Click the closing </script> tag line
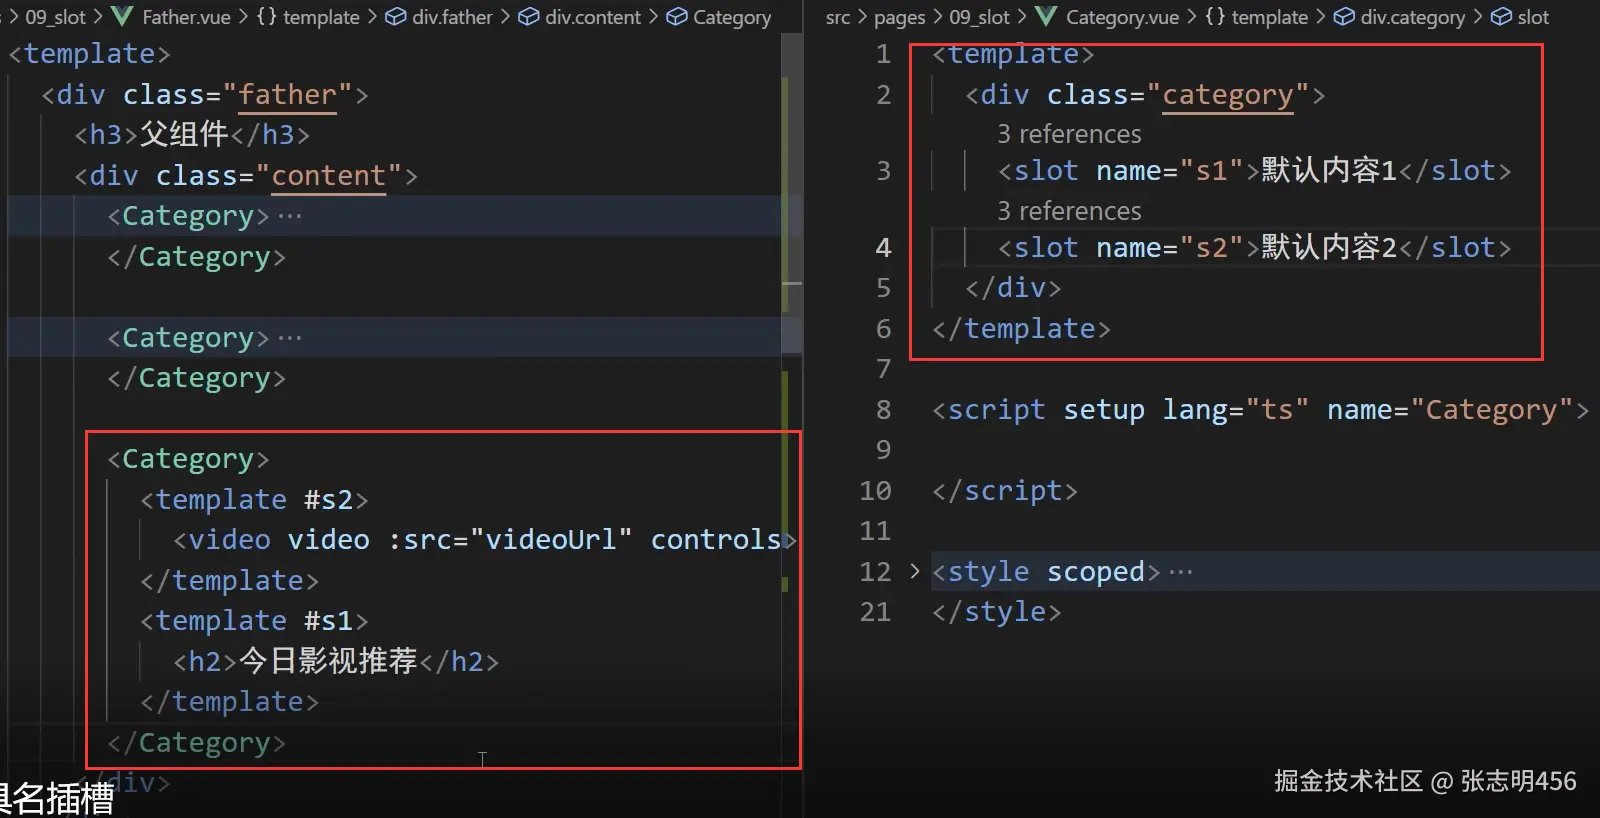The image size is (1600, 818). pyautogui.click(x=1005, y=491)
